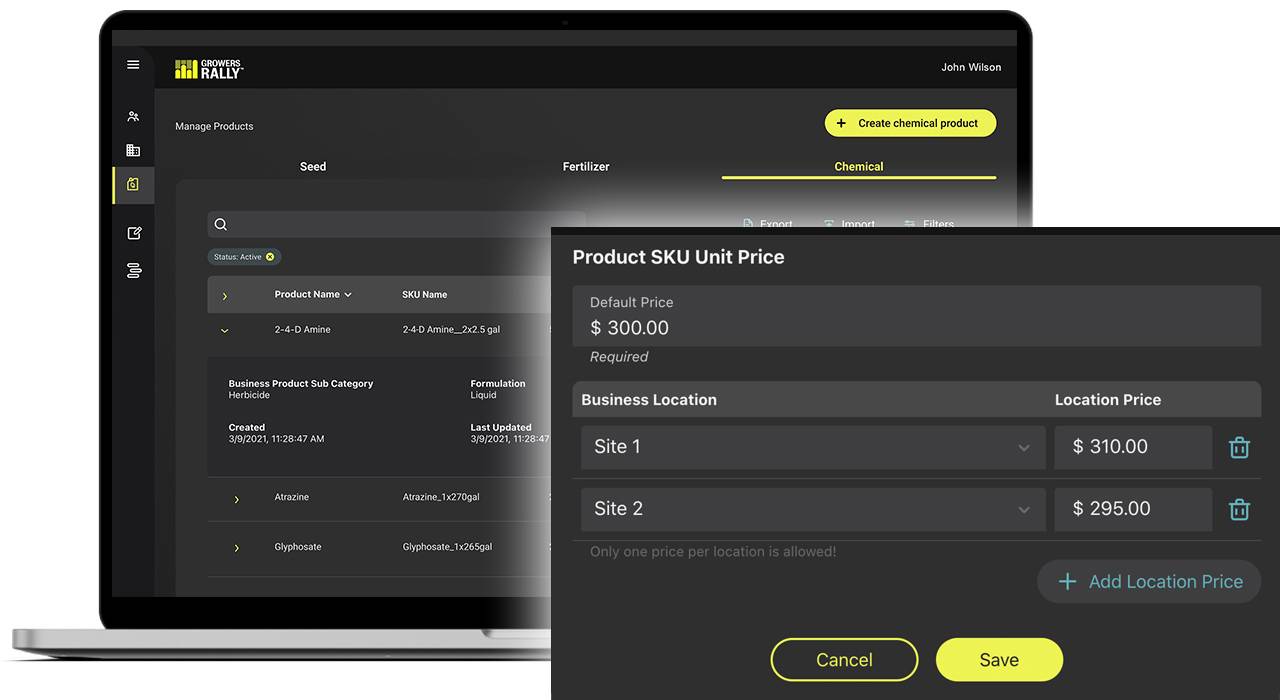
Task: Remove the Status: Active filter chip
Action: [270, 257]
